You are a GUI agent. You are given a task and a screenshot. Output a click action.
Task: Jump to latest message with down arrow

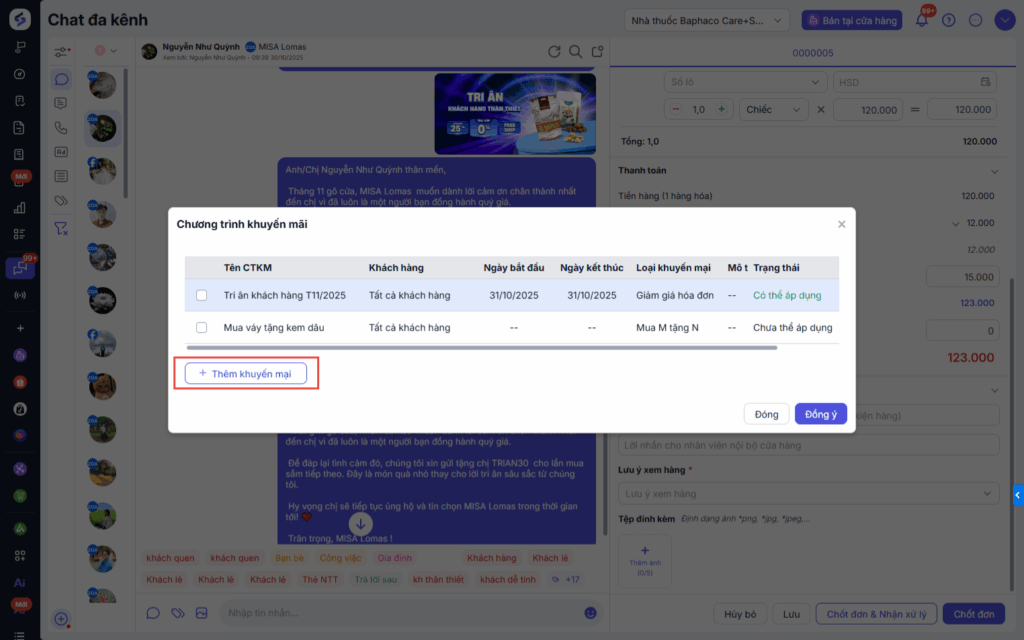[x=360, y=523]
